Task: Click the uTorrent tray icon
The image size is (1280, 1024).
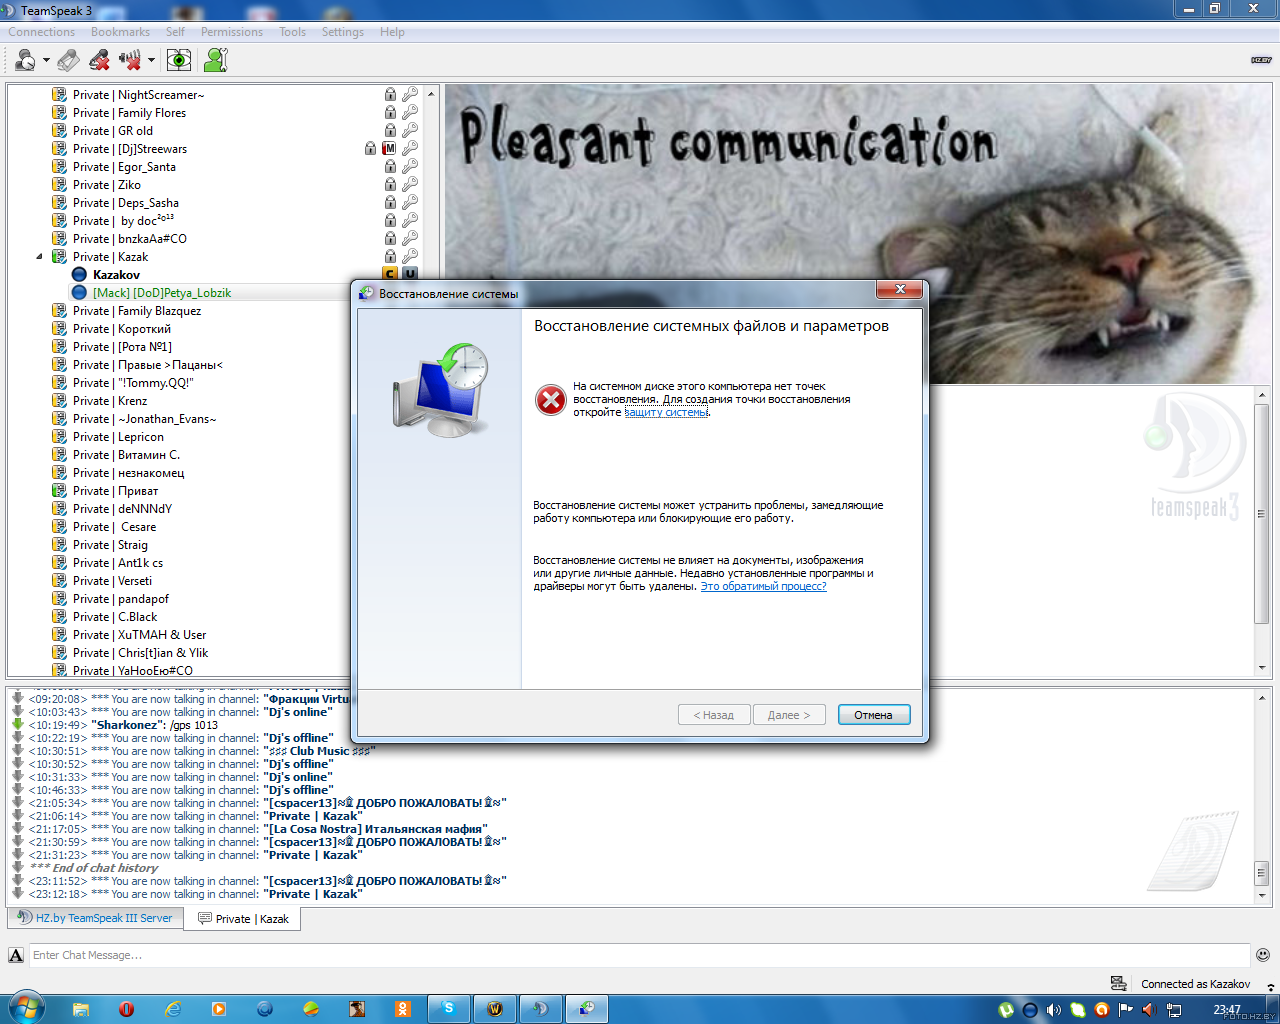Action: click(x=1006, y=1010)
